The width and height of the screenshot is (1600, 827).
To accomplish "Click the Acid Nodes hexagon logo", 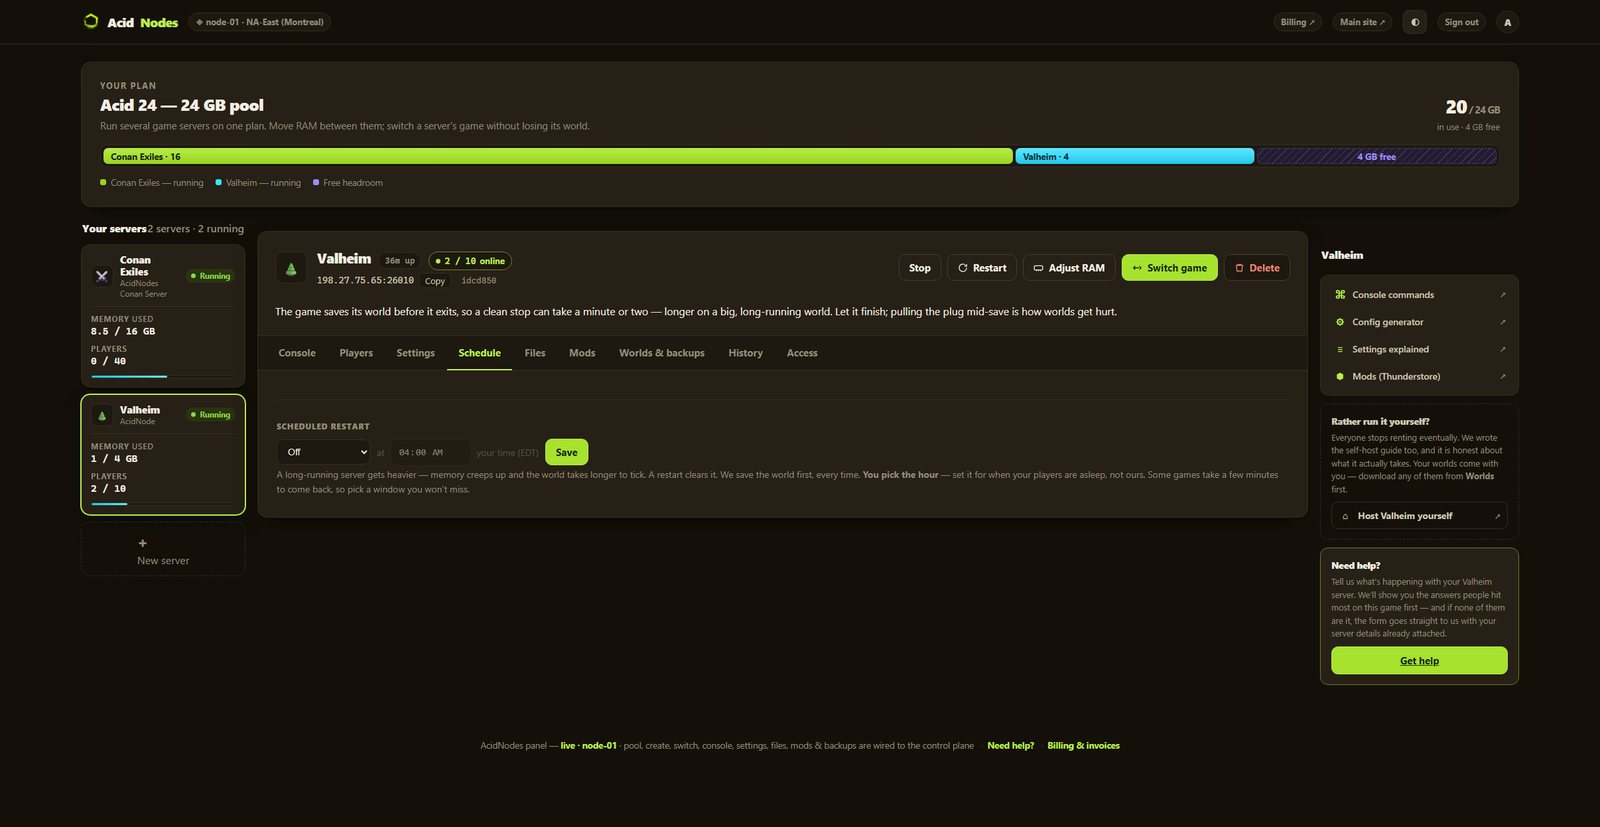I will pyautogui.click(x=91, y=21).
